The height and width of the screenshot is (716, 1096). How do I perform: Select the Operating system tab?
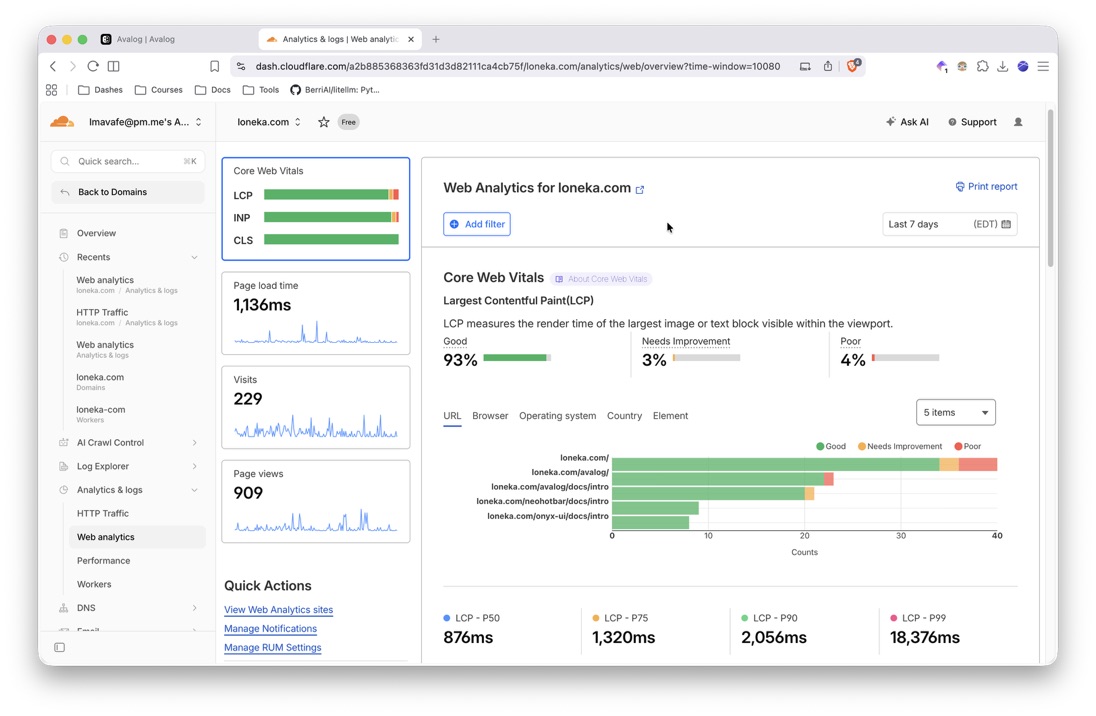pyautogui.click(x=557, y=415)
